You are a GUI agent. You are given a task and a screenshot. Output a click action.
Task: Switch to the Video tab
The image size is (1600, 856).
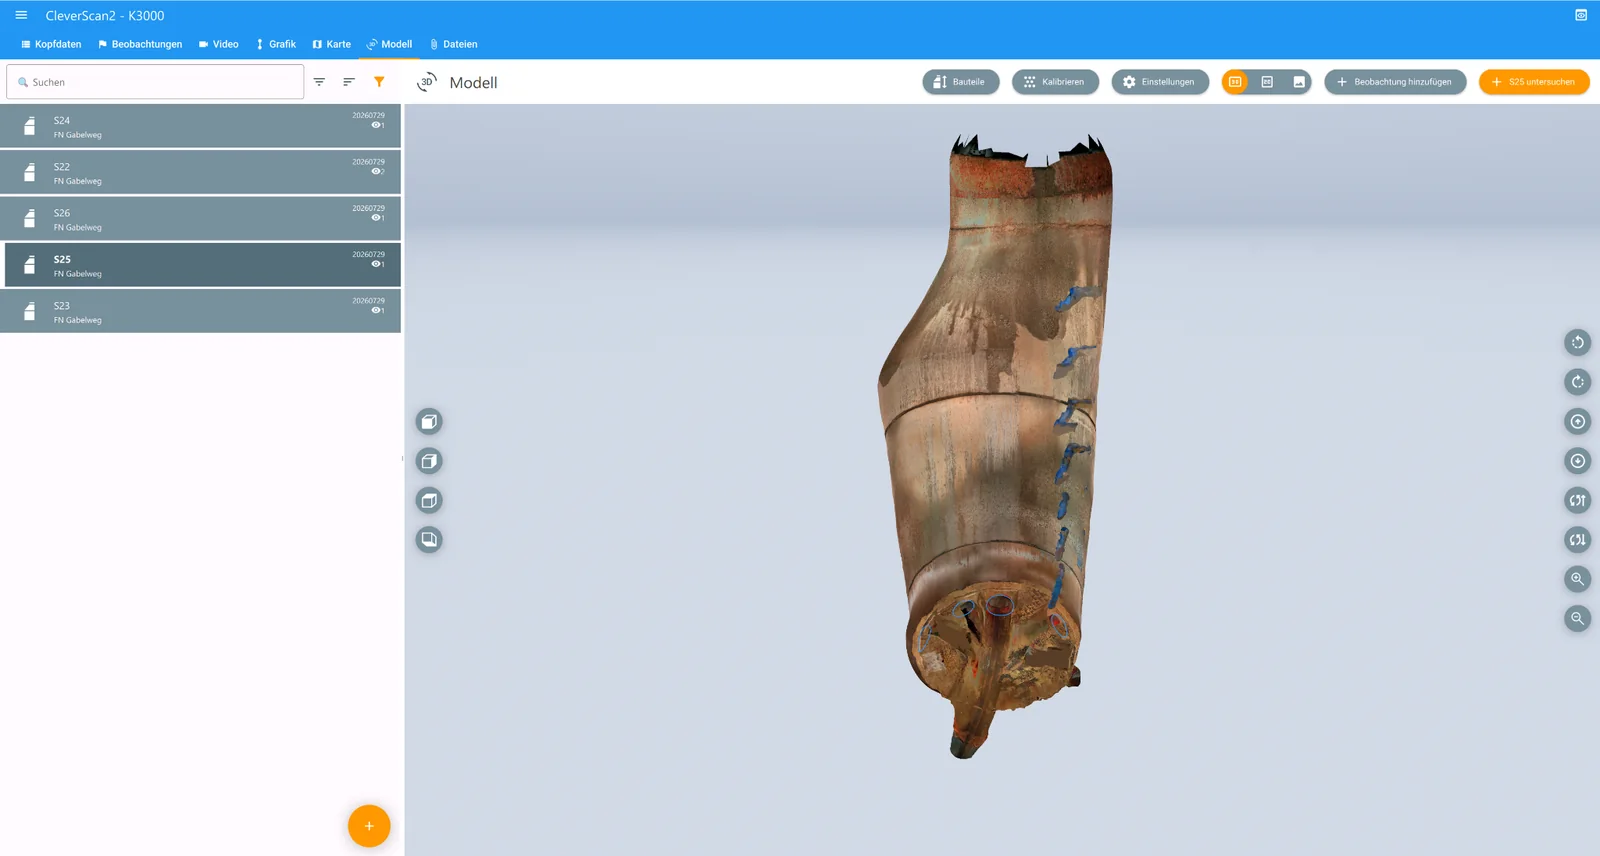click(219, 44)
